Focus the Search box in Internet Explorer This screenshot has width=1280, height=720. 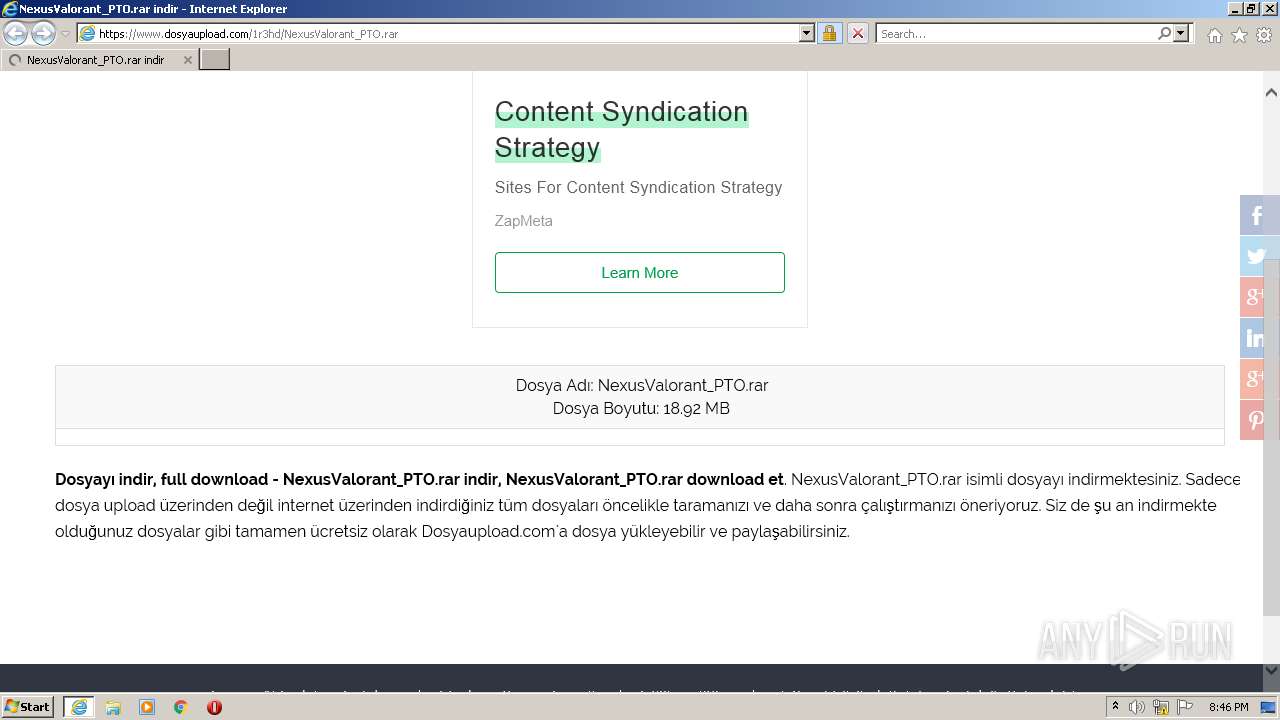tap(1015, 34)
